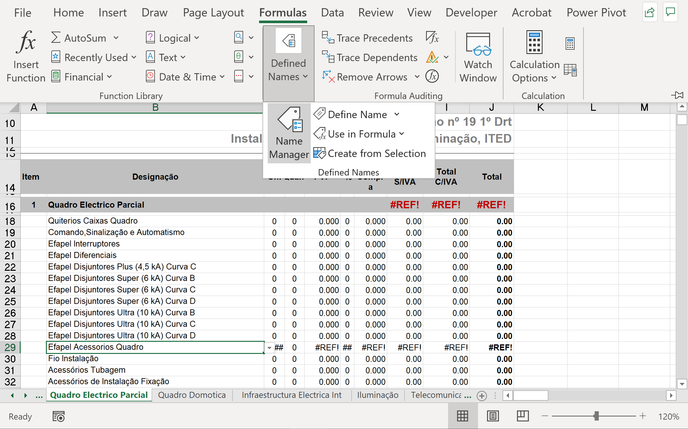
Task: Switch to the Home tab
Action: pos(68,13)
